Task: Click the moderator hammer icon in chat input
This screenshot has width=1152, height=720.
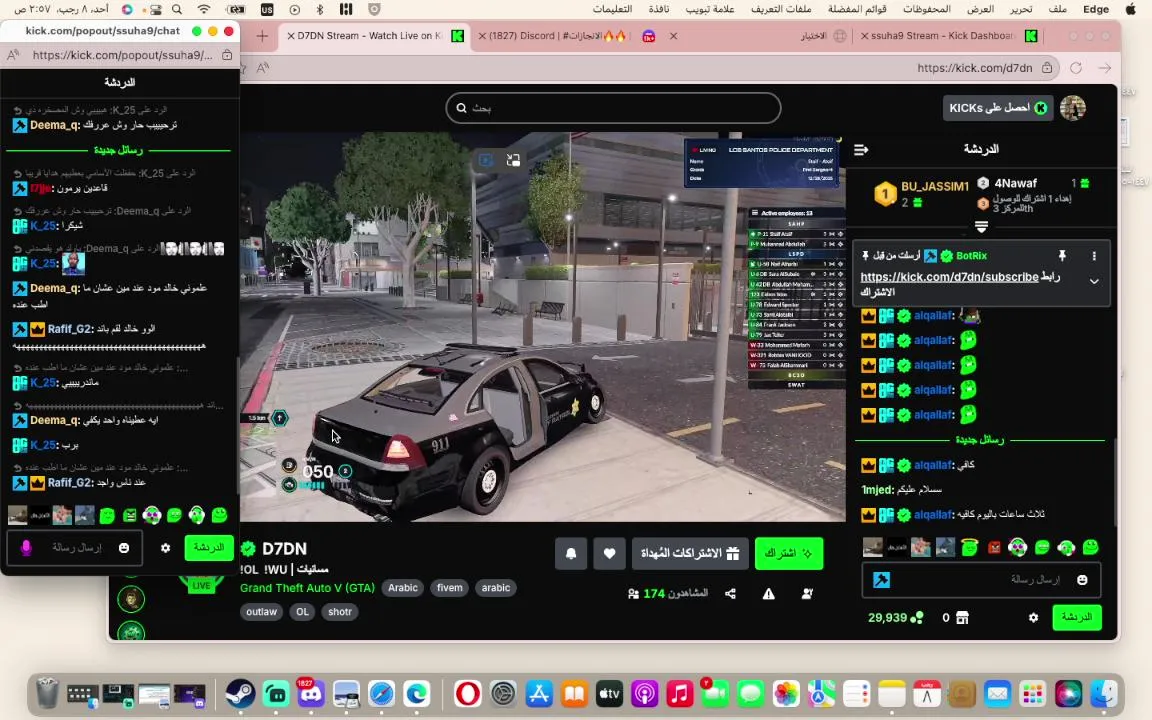Action: pyautogui.click(x=881, y=580)
